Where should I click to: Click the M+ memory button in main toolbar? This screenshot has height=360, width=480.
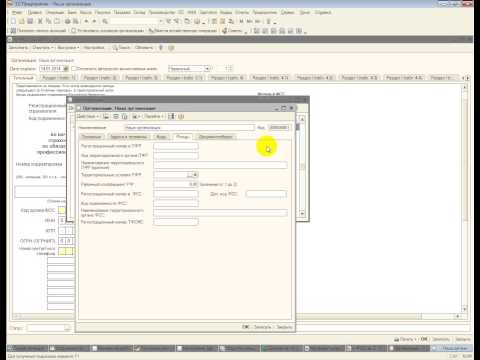[249, 21]
